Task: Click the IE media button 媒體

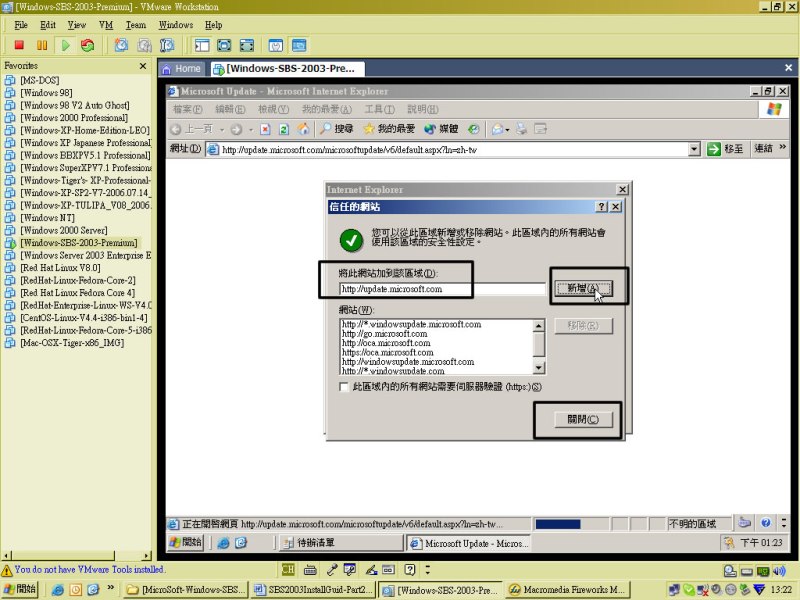Action: (441, 129)
